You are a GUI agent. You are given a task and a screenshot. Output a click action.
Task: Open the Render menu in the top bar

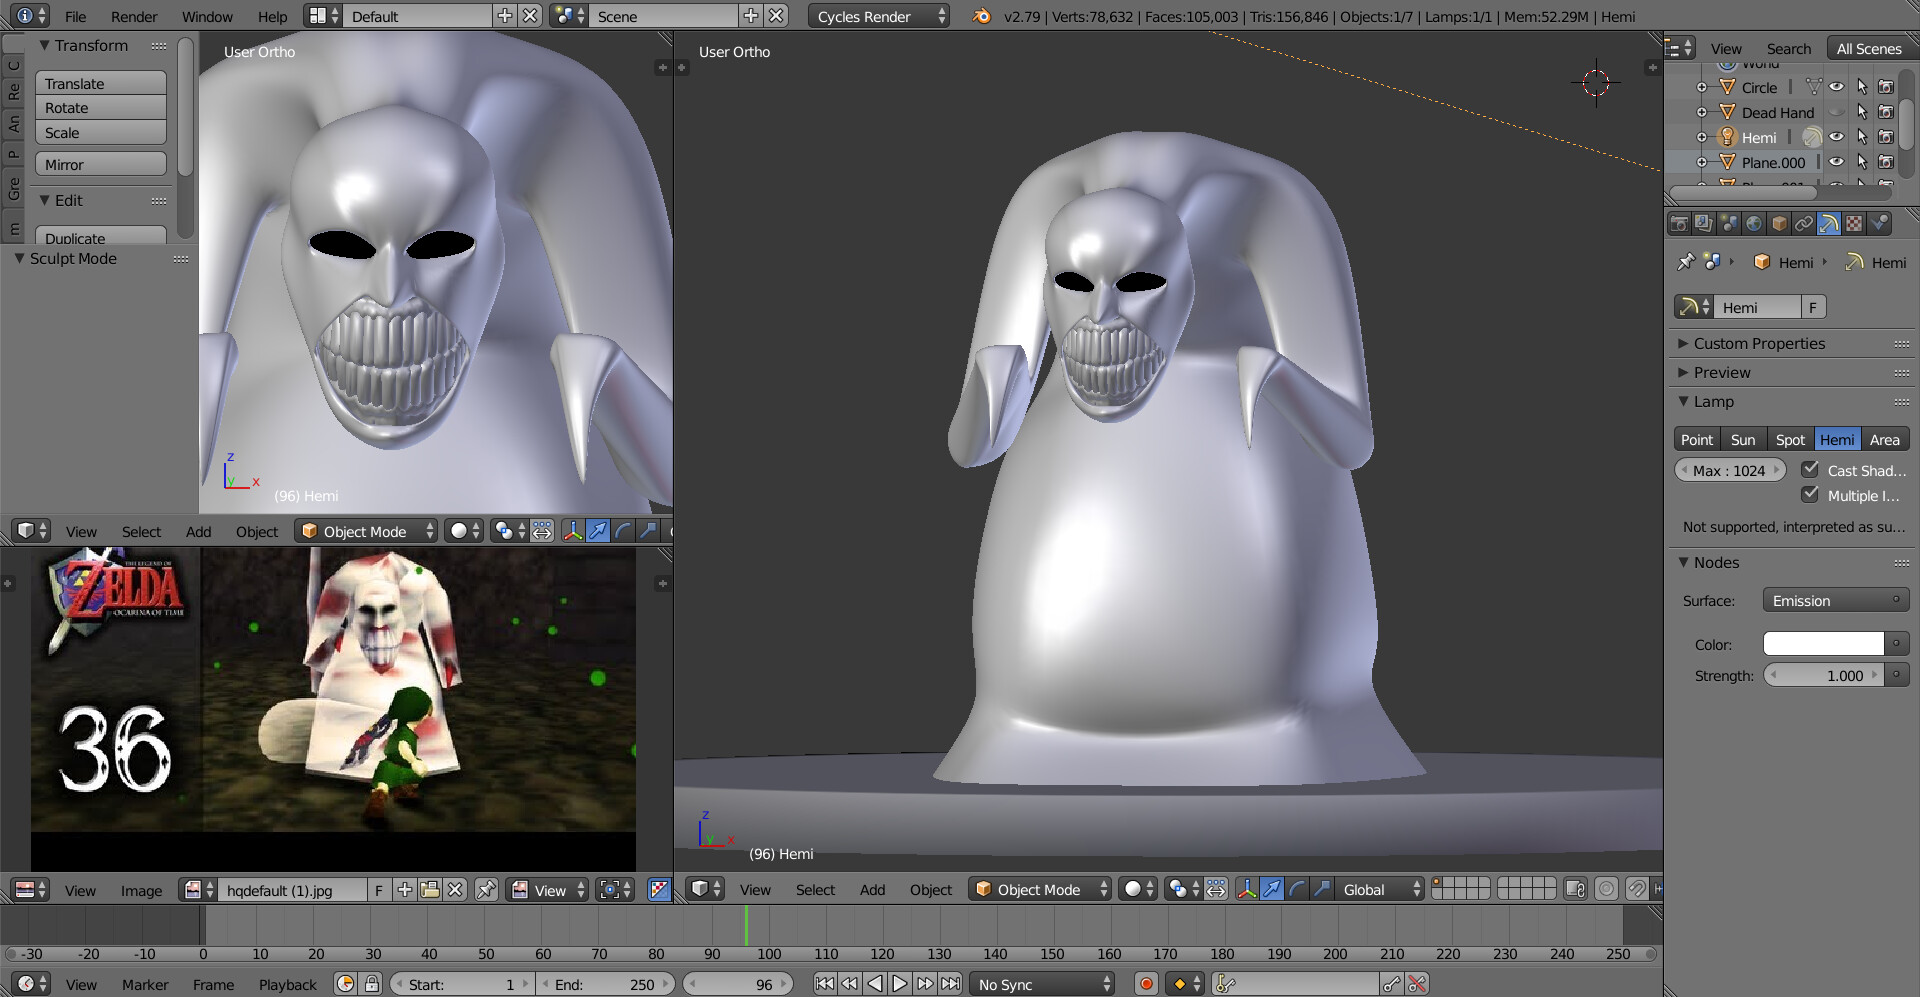click(x=133, y=16)
